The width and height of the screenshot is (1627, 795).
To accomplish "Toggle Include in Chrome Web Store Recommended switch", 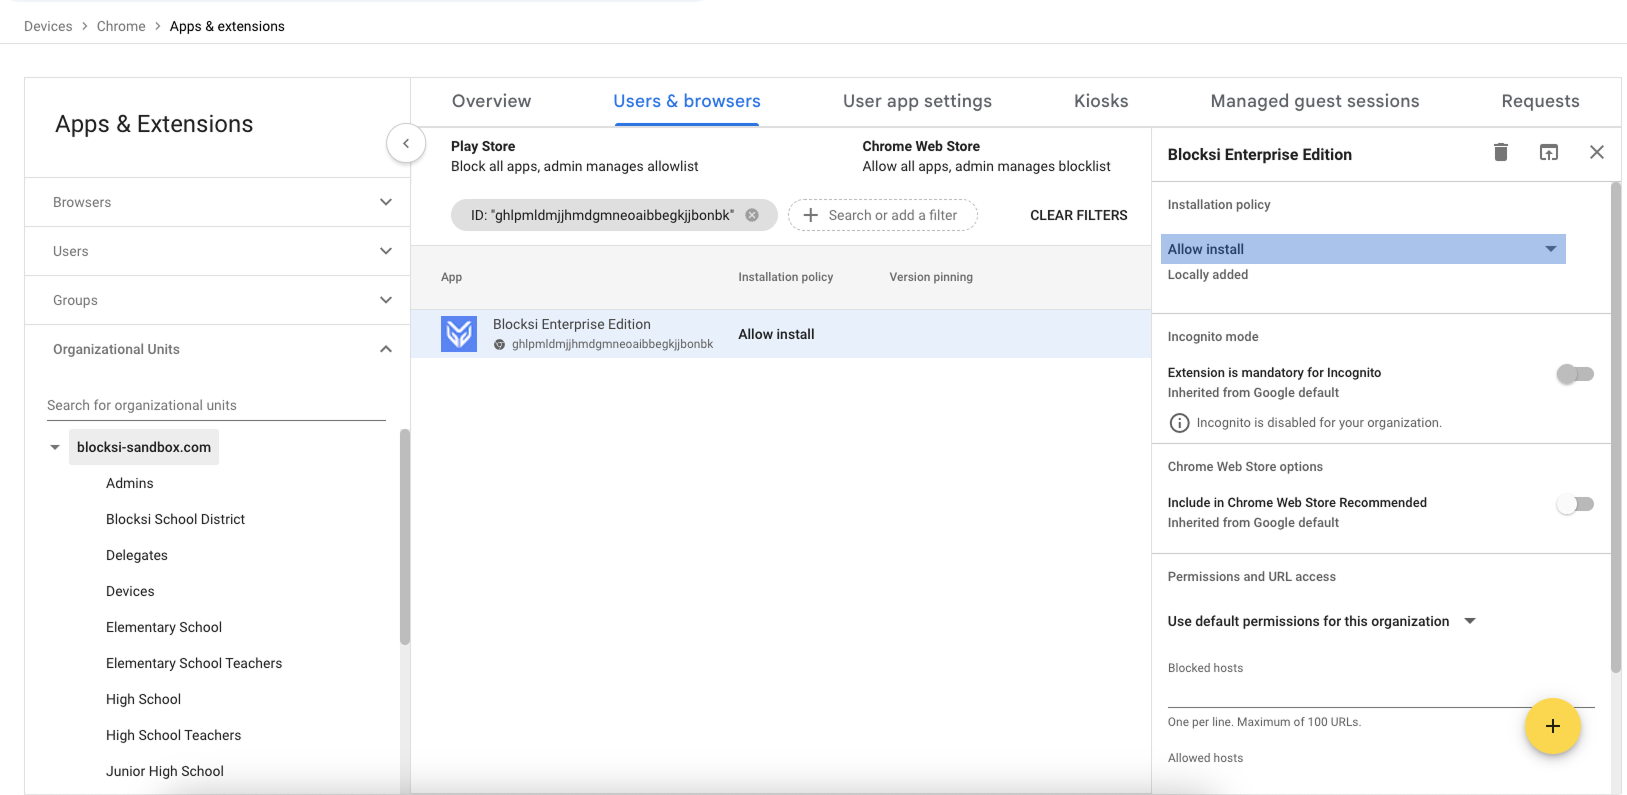I will pos(1575,504).
